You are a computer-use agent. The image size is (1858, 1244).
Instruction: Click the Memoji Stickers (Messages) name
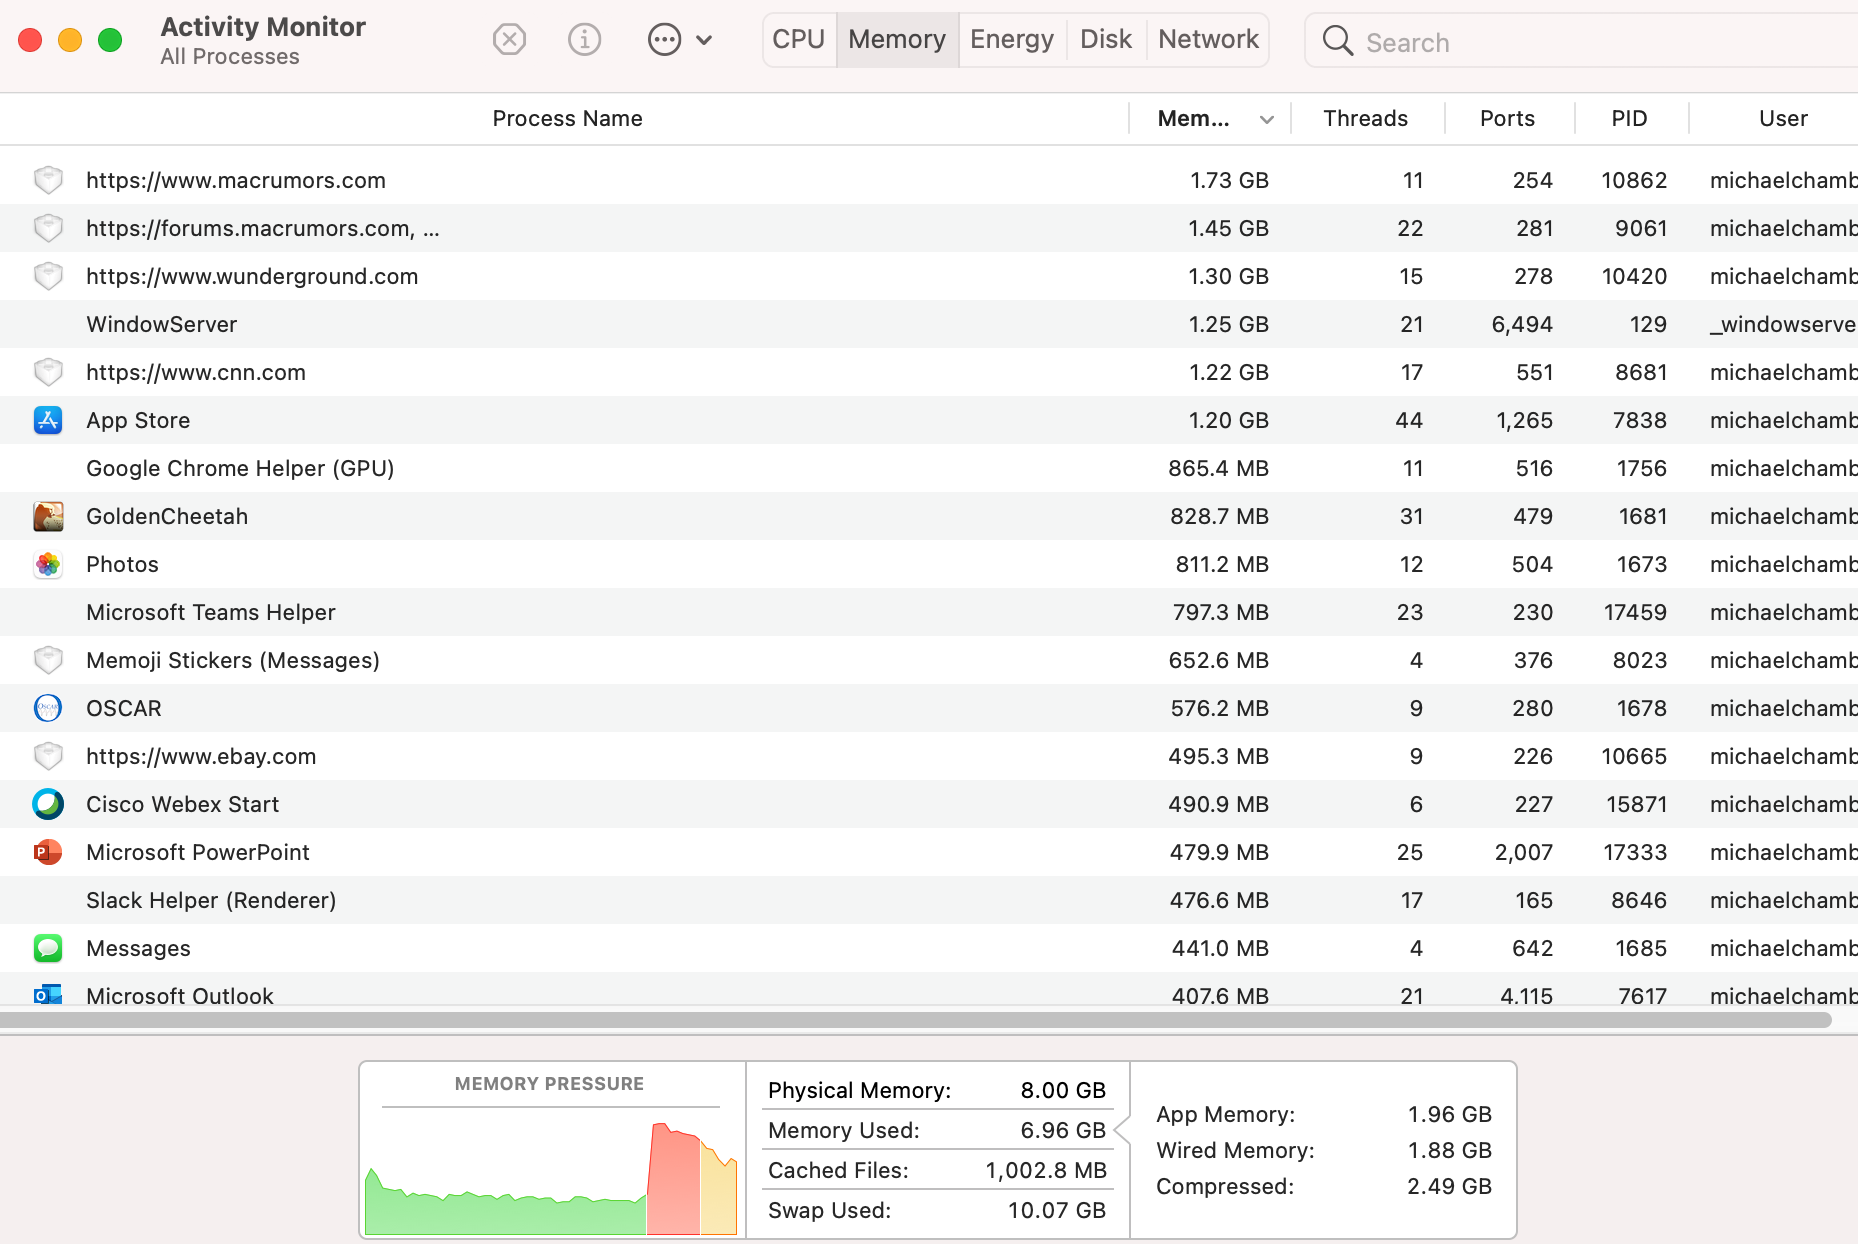[233, 660]
